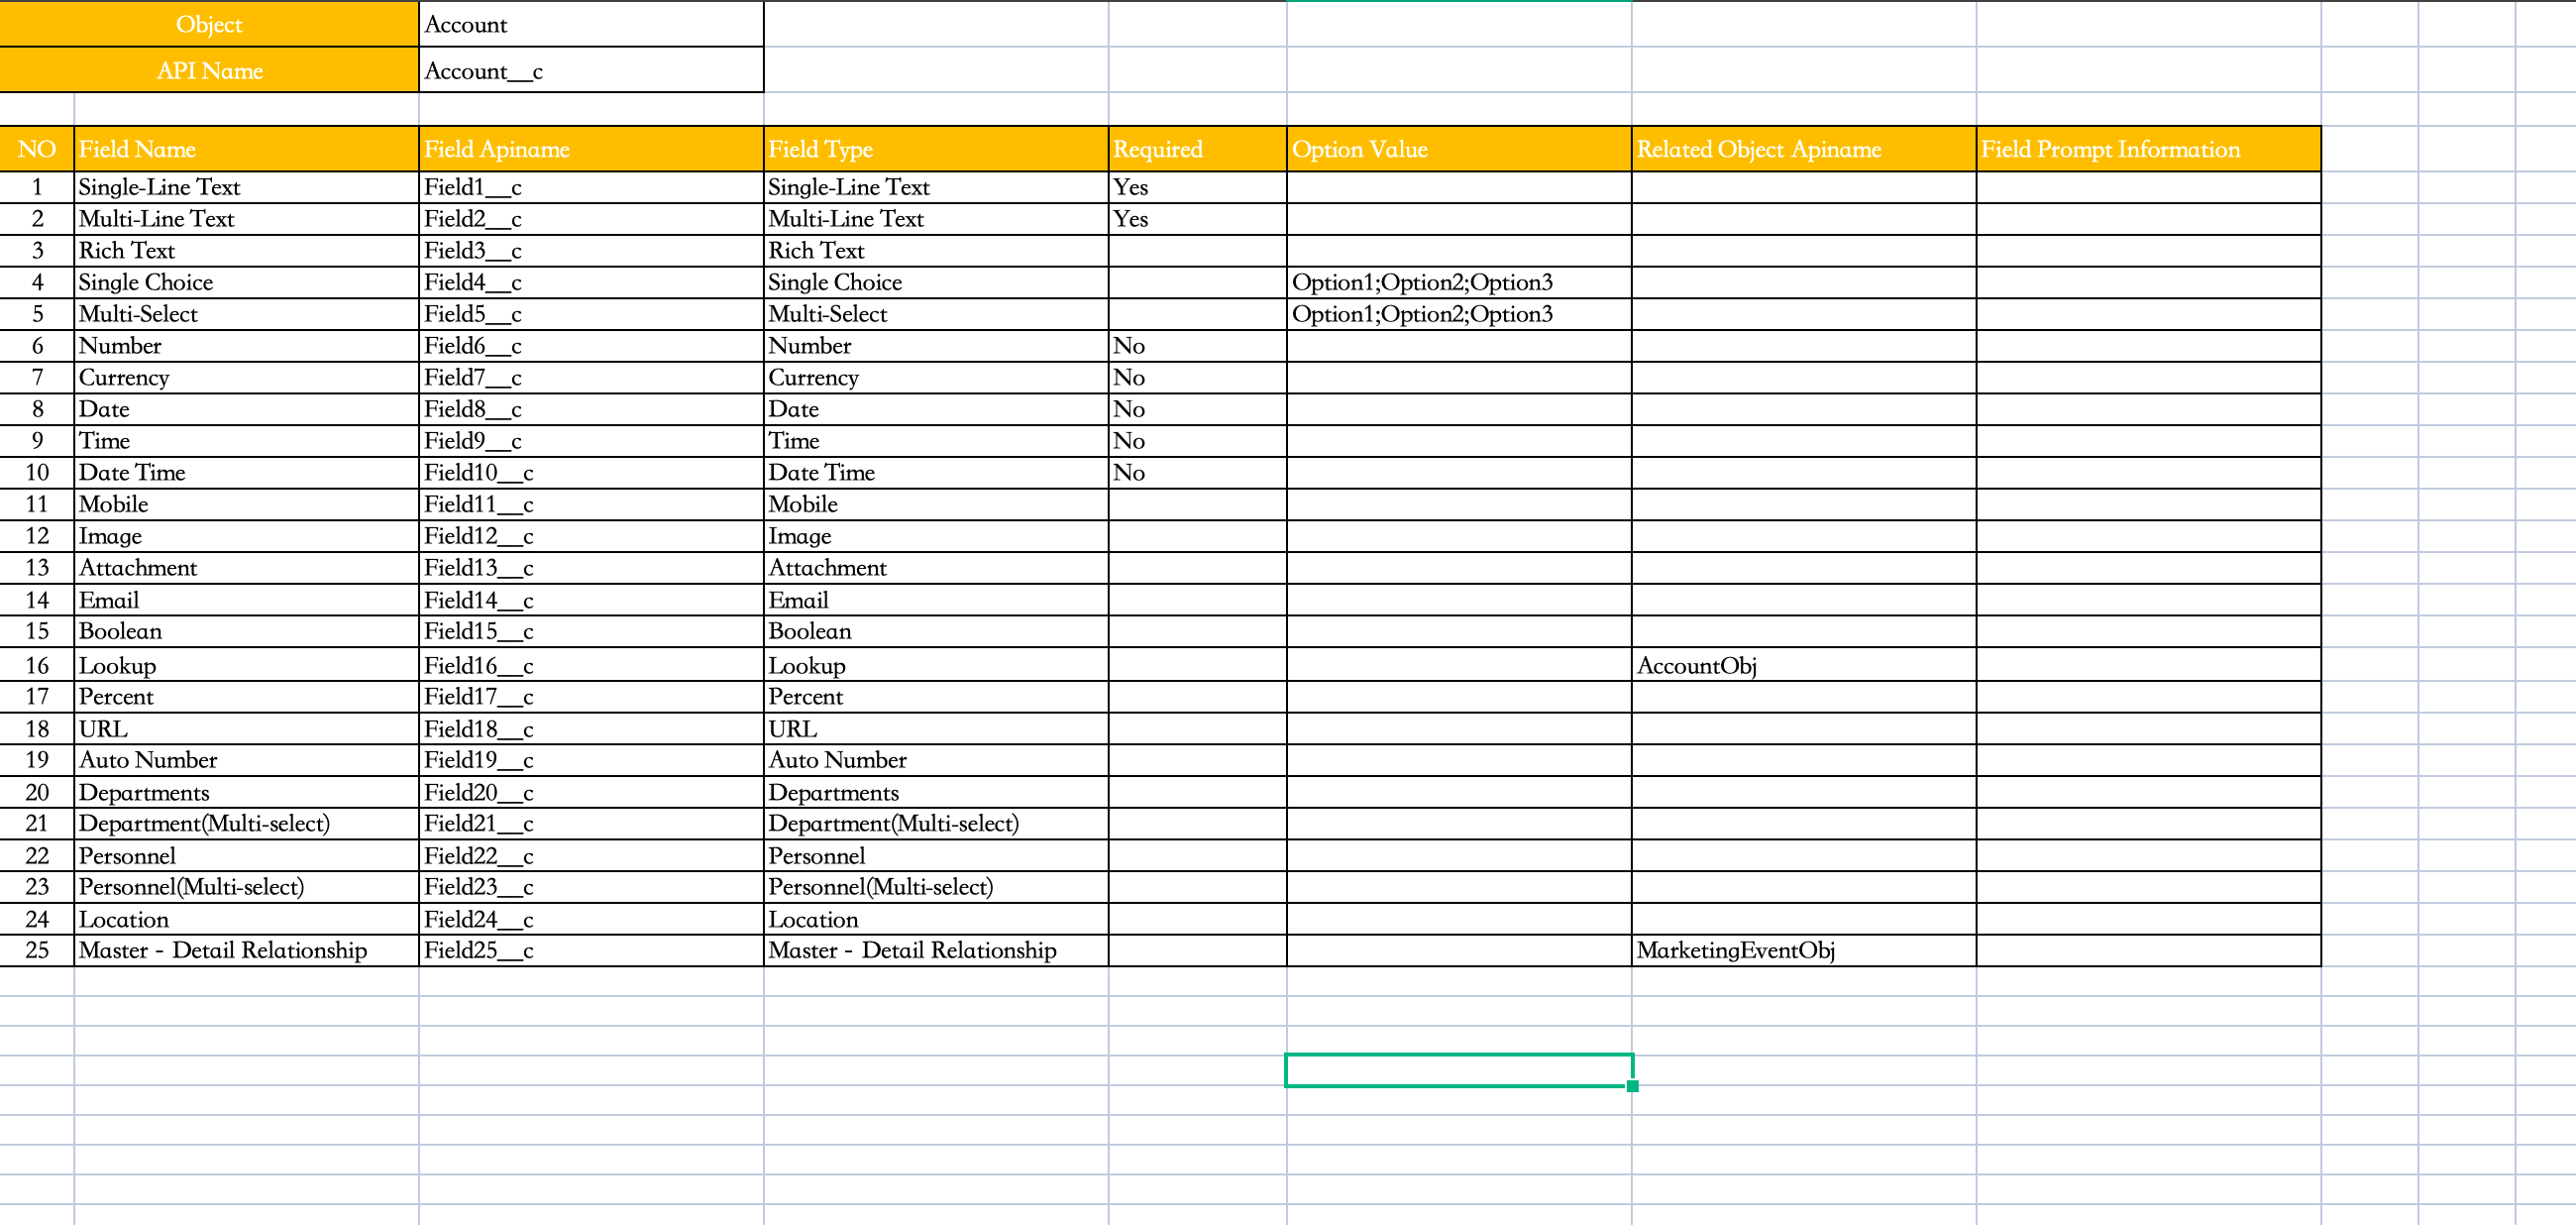The image size is (2576, 1225).
Task: Click the 'Field5__c' cell
Action: (591, 314)
